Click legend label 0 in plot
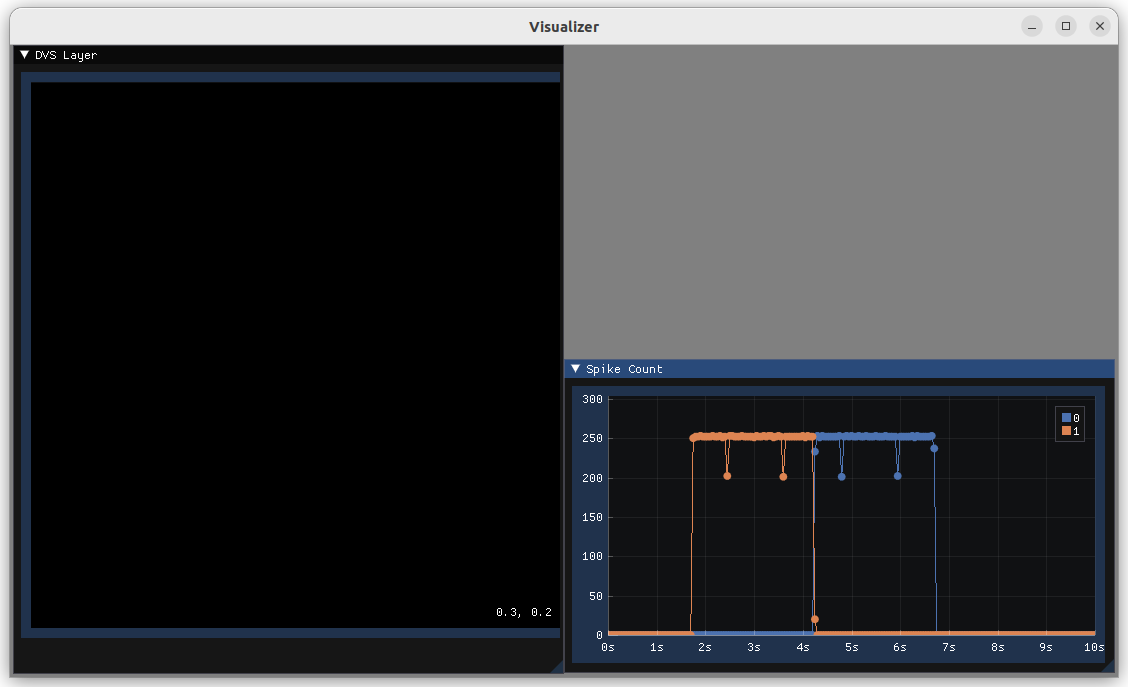 [1076, 418]
